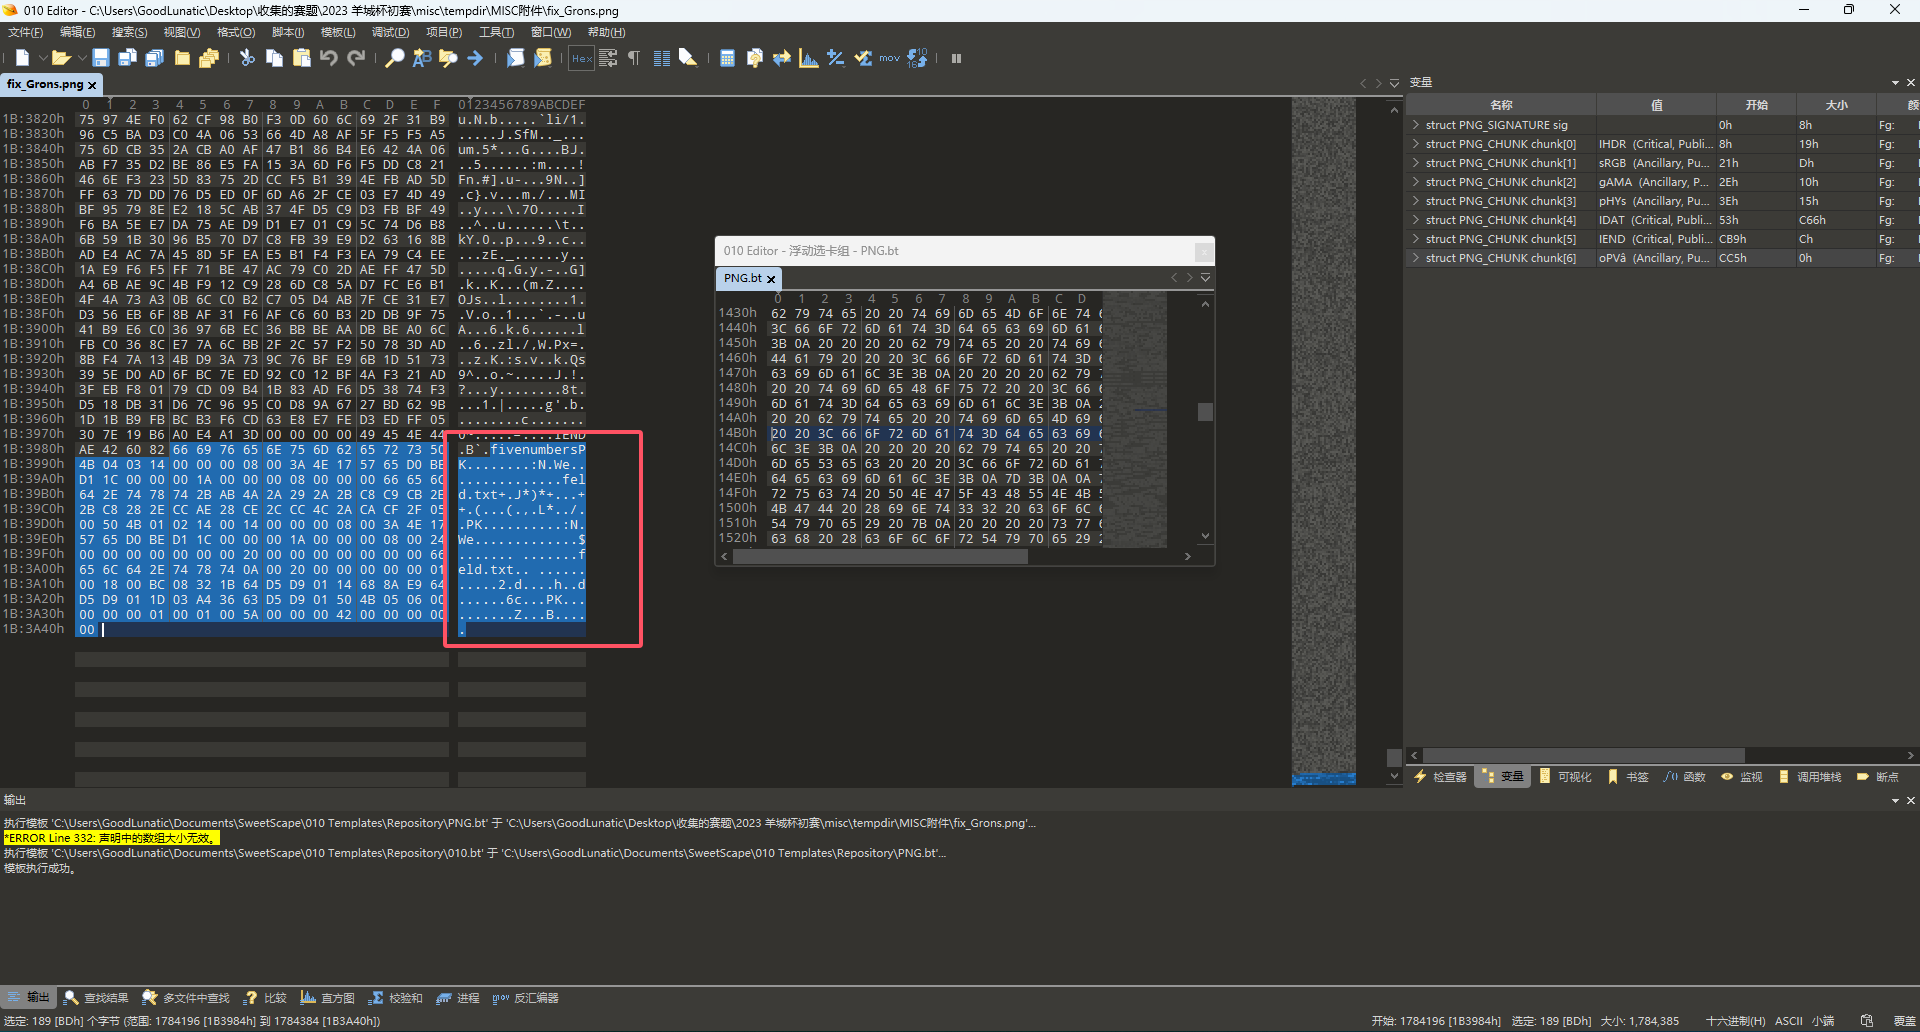Open the 模板(L) menu
This screenshot has height=1032, width=1920.
[338, 32]
